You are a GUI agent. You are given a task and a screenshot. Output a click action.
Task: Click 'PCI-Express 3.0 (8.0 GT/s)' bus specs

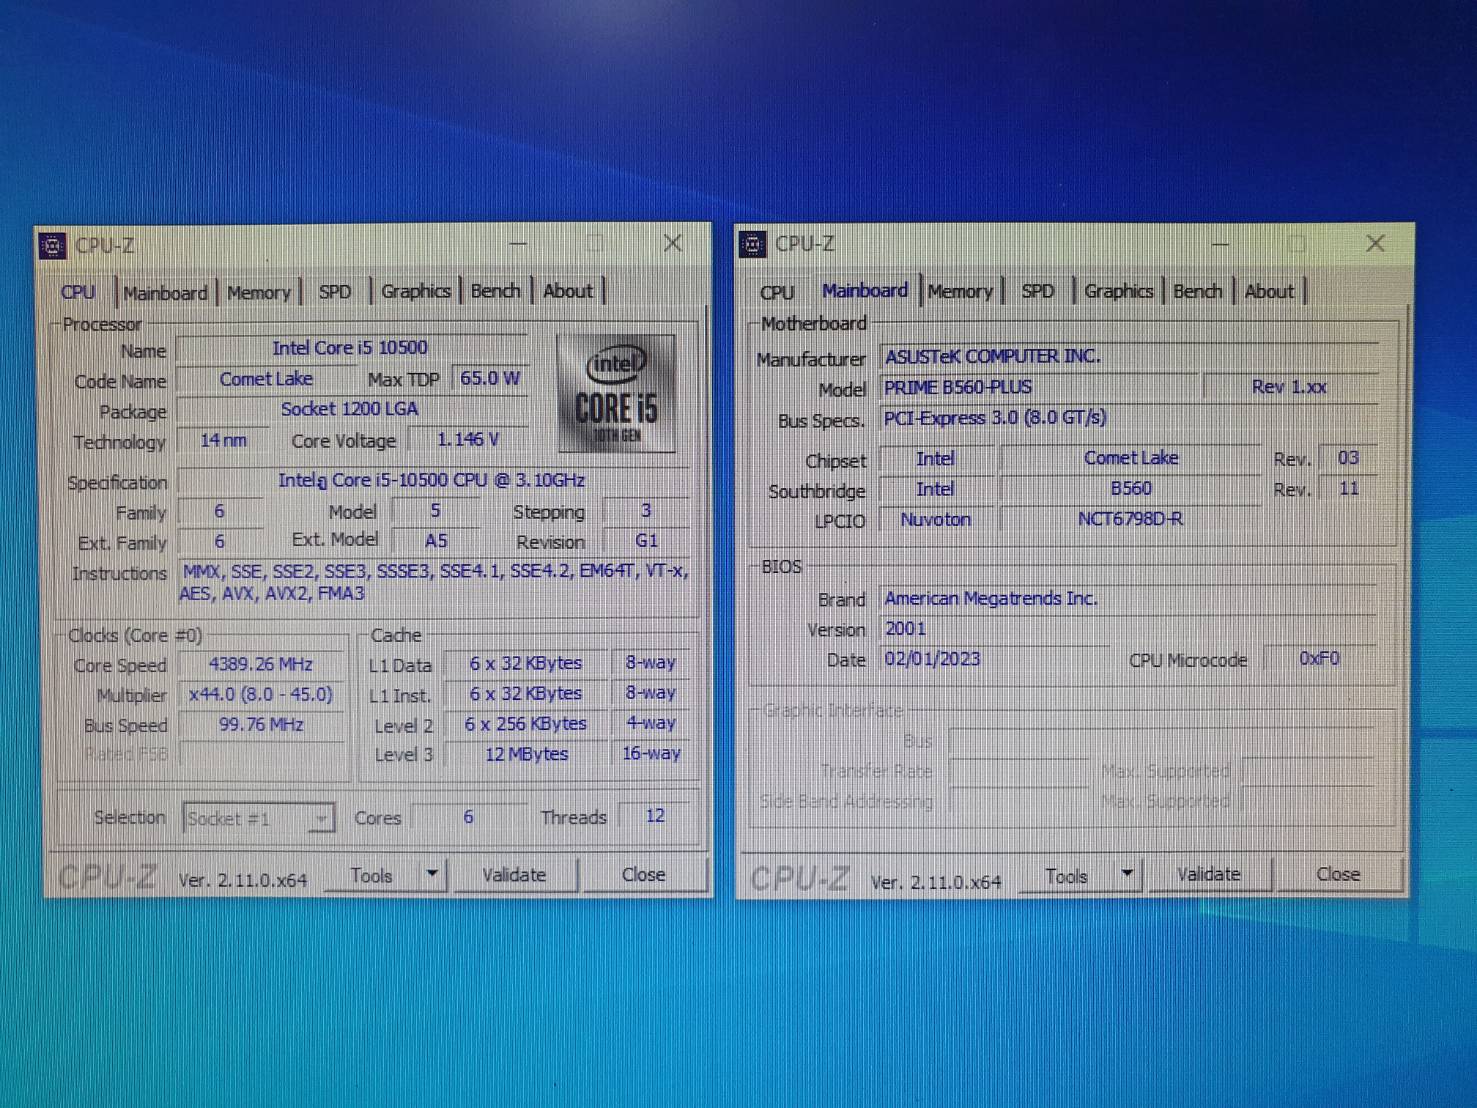(x=1129, y=418)
